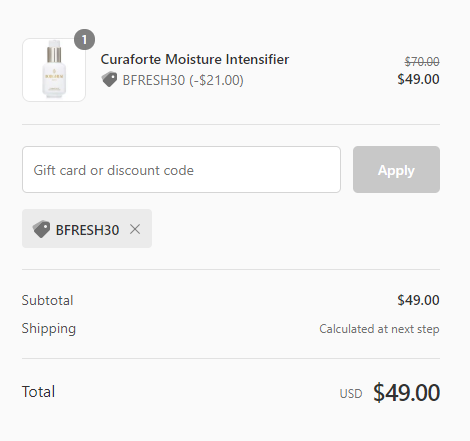Click the discounted $49.00 item price
The height and width of the screenshot is (441, 470).
pos(418,79)
